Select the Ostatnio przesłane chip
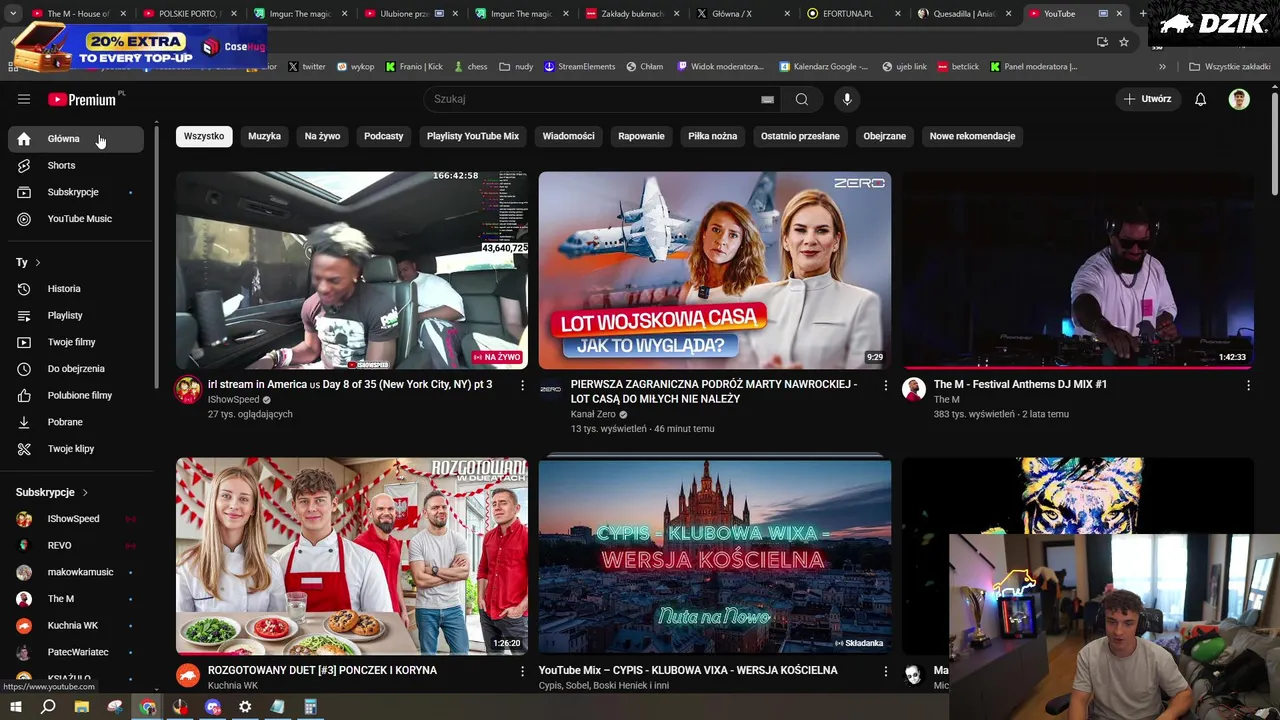This screenshot has width=1280, height=720. click(800, 136)
